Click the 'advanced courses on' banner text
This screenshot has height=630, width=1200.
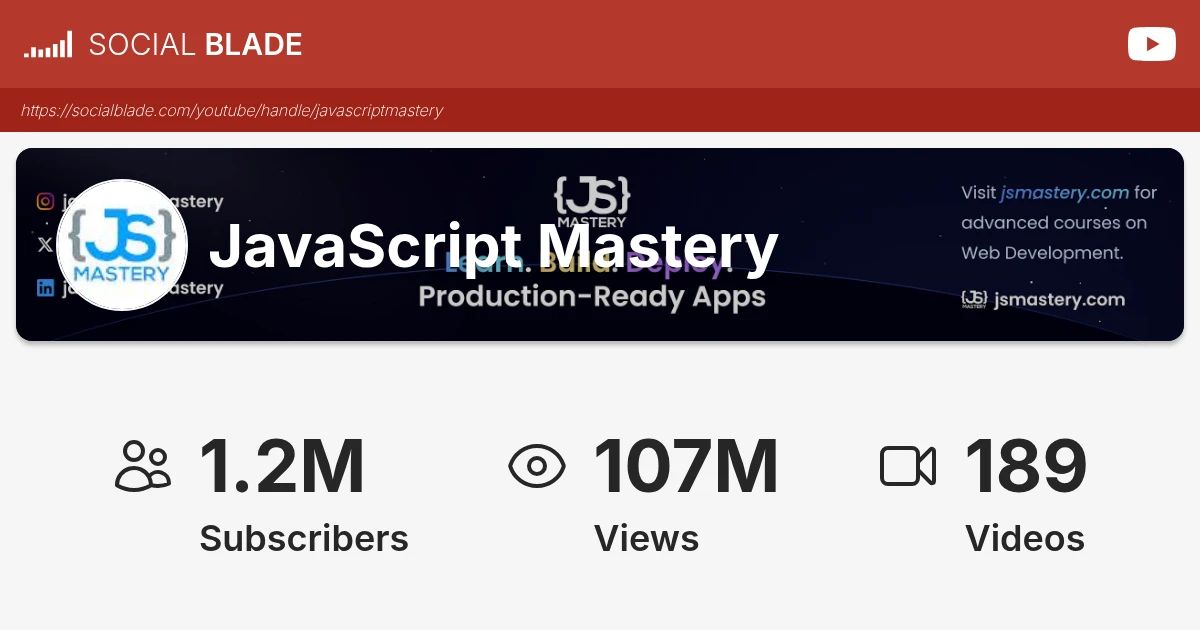pyautogui.click(x=1054, y=223)
